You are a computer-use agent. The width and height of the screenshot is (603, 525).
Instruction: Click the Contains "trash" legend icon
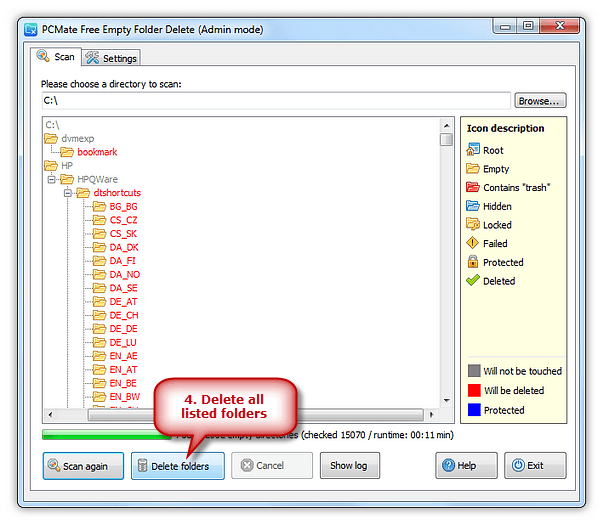[473, 187]
